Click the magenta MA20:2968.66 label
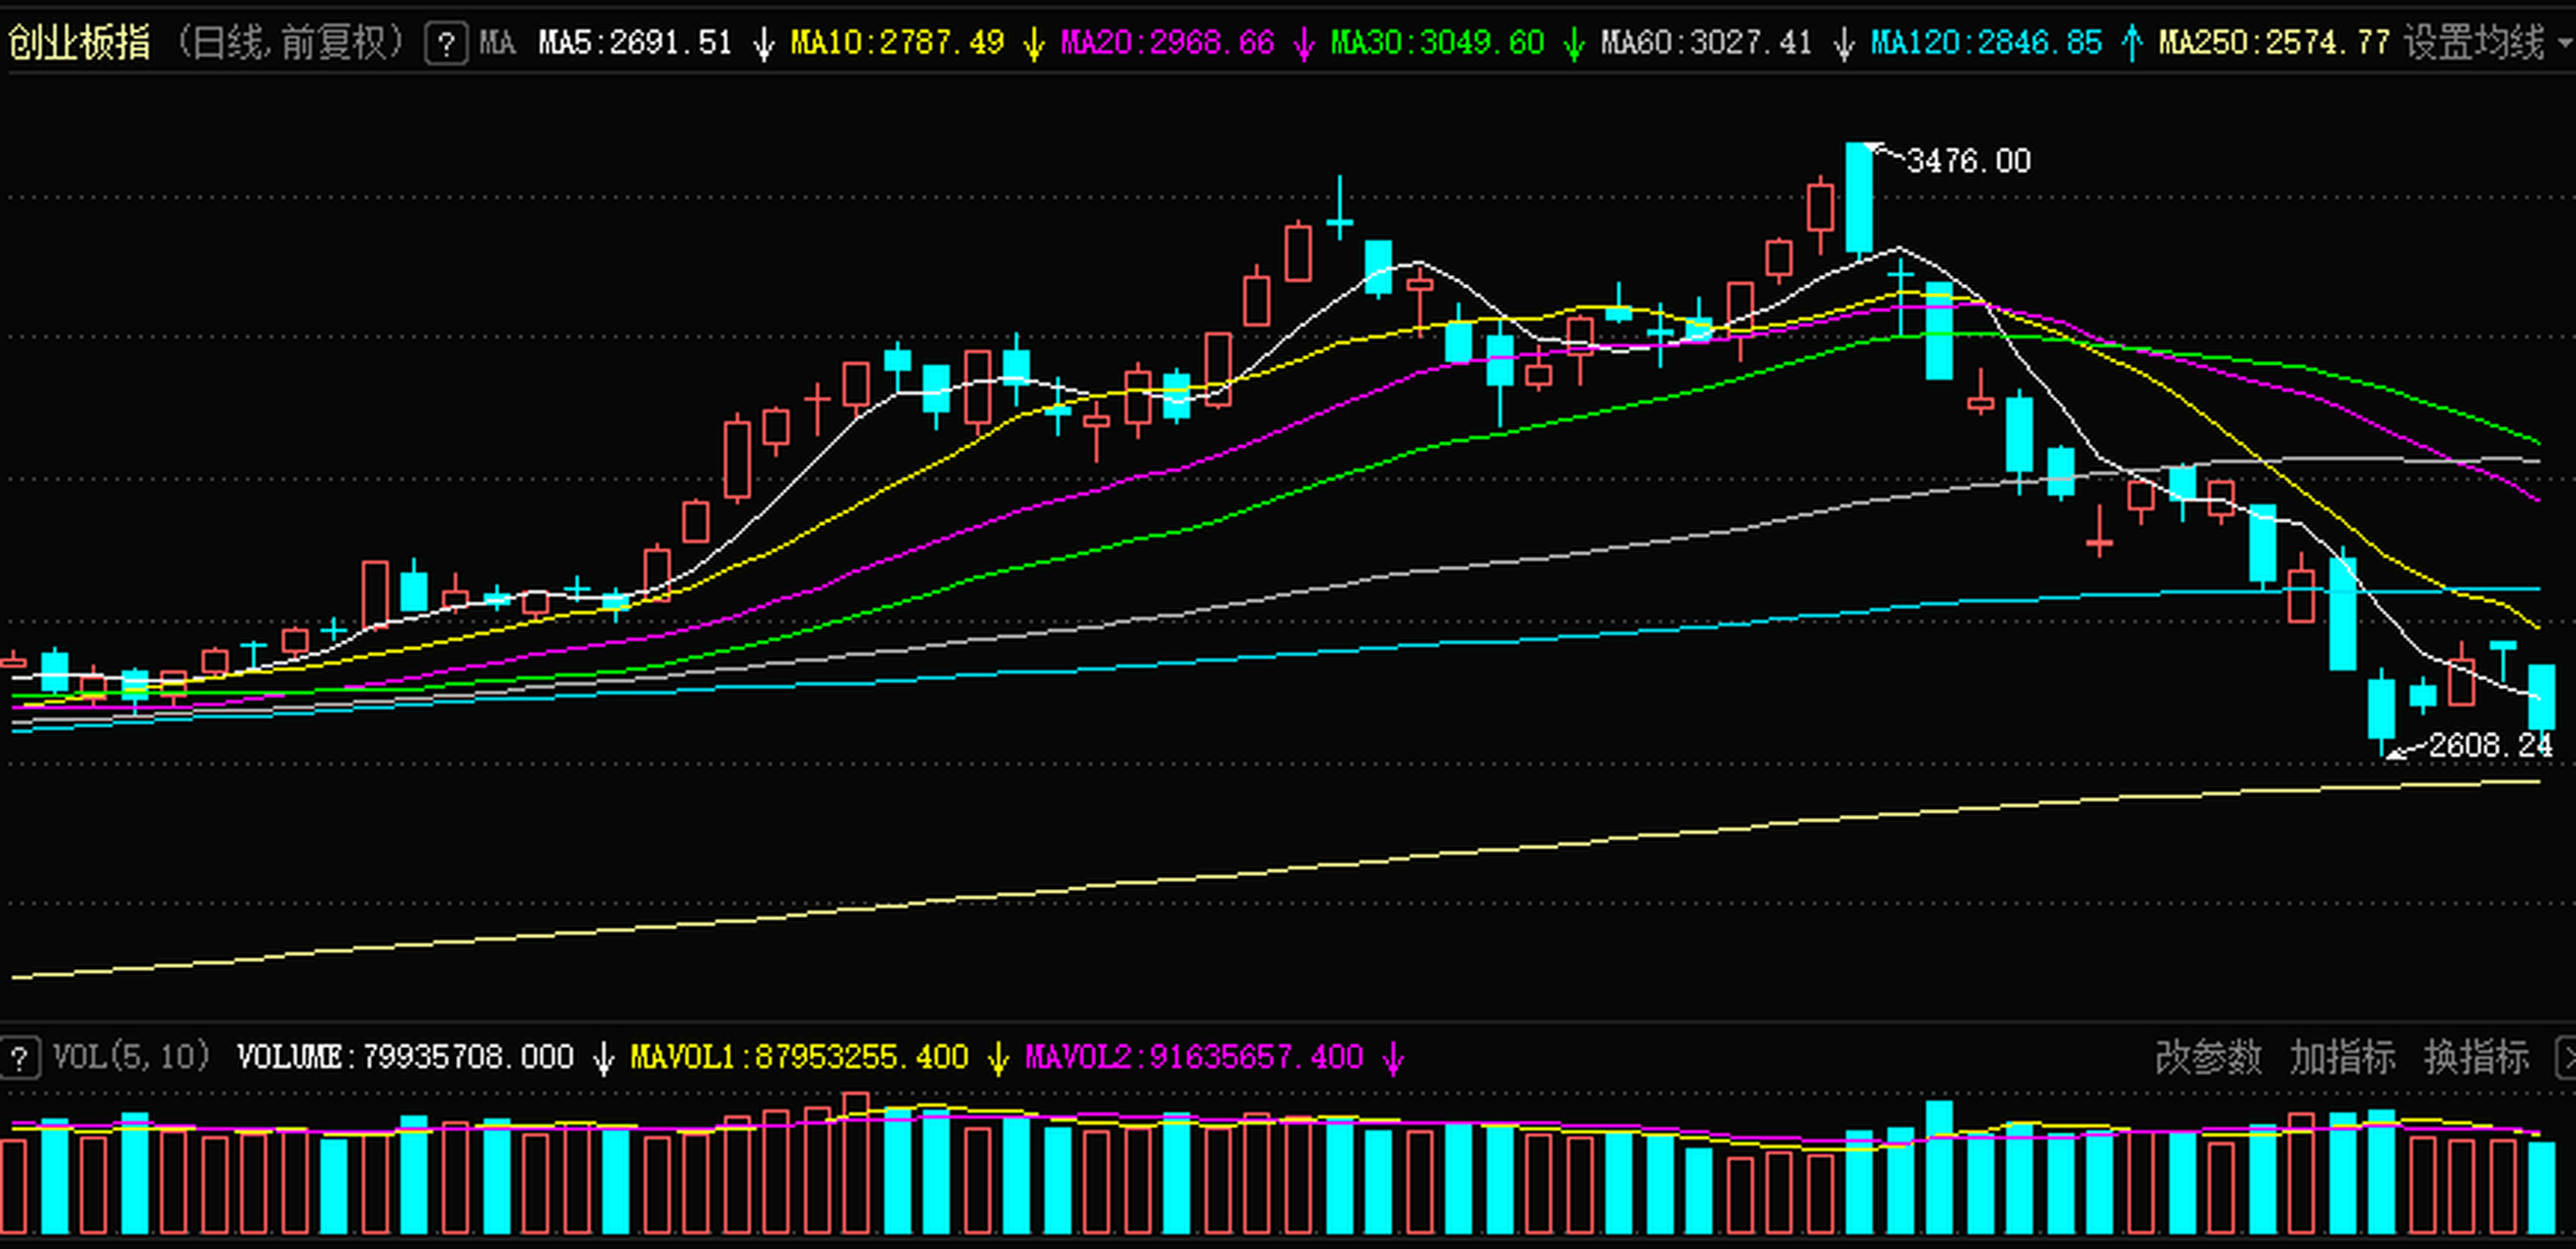 click(1167, 44)
